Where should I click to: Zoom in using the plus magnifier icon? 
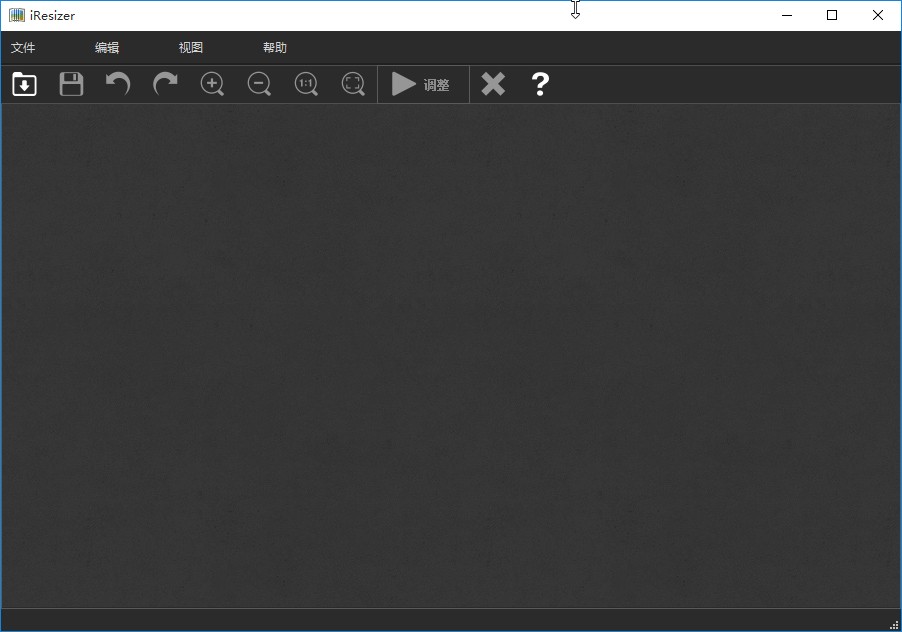[x=212, y=84]
